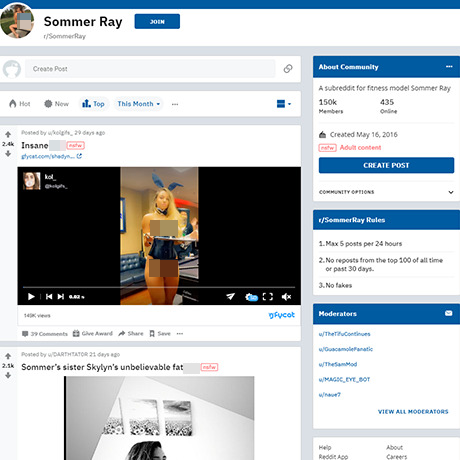460x460 pixels.
Task: Downvote the post by u/DARTHTATOR
Action: (x=8, y=375)
